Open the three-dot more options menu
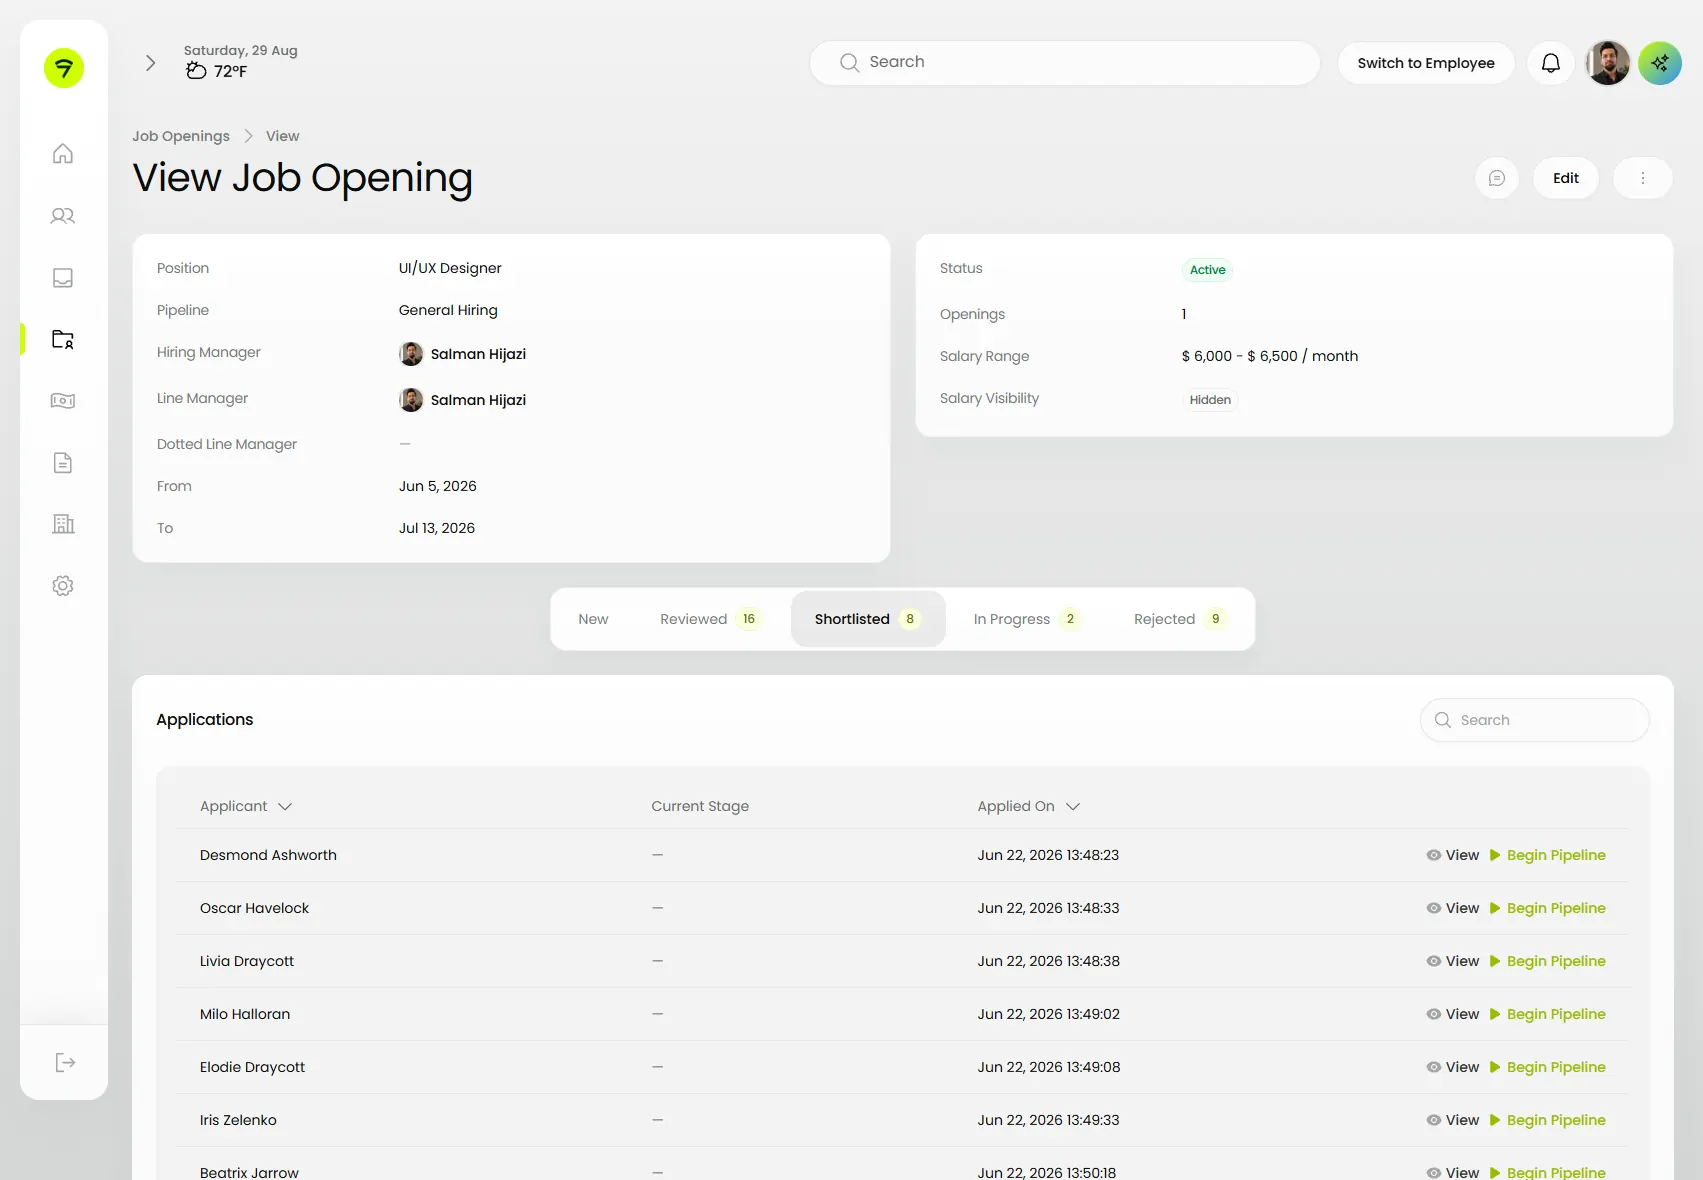The image size is (1703, 1180). (x=1642, y=178)
